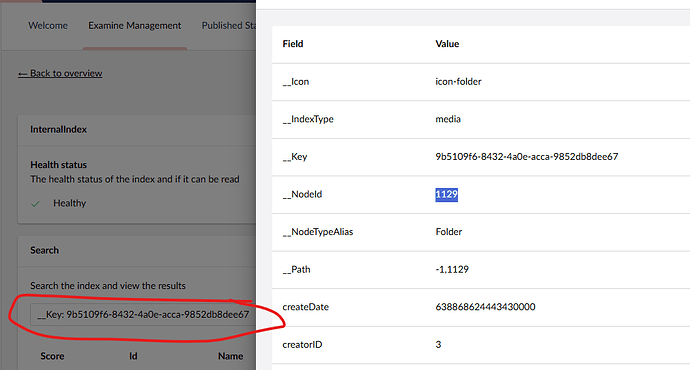Click the Field column header

tap(293, 44)
